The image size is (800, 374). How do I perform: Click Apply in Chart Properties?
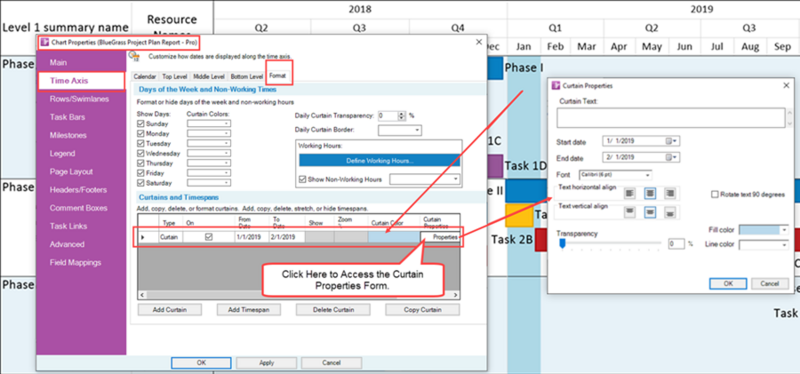point(266,363)
